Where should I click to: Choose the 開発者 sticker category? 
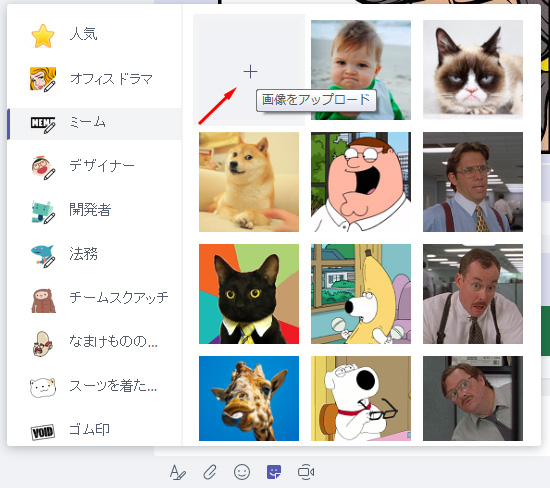[94, 210]
